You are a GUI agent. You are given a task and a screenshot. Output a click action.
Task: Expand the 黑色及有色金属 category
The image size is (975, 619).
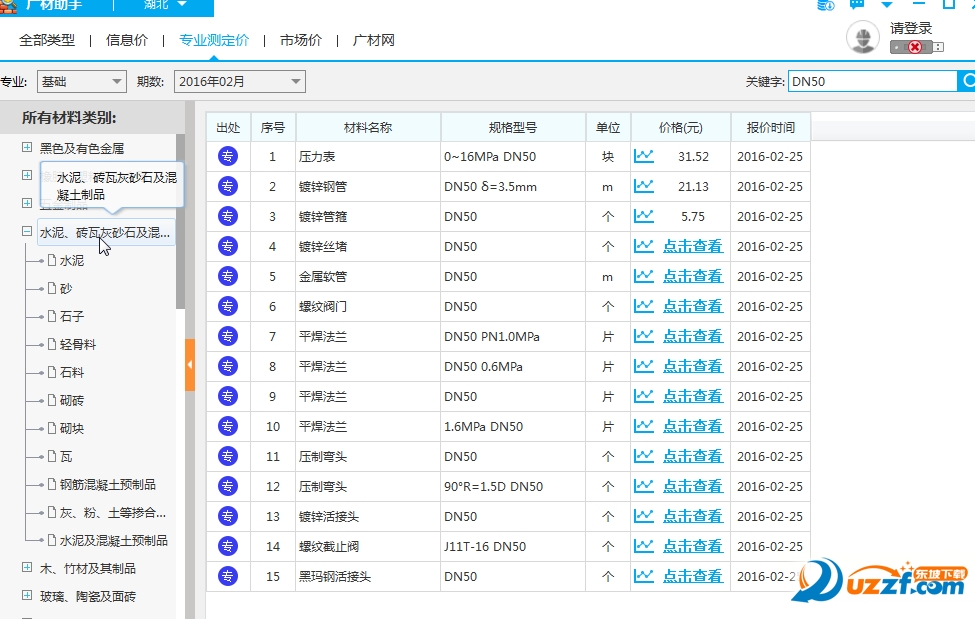27,147
